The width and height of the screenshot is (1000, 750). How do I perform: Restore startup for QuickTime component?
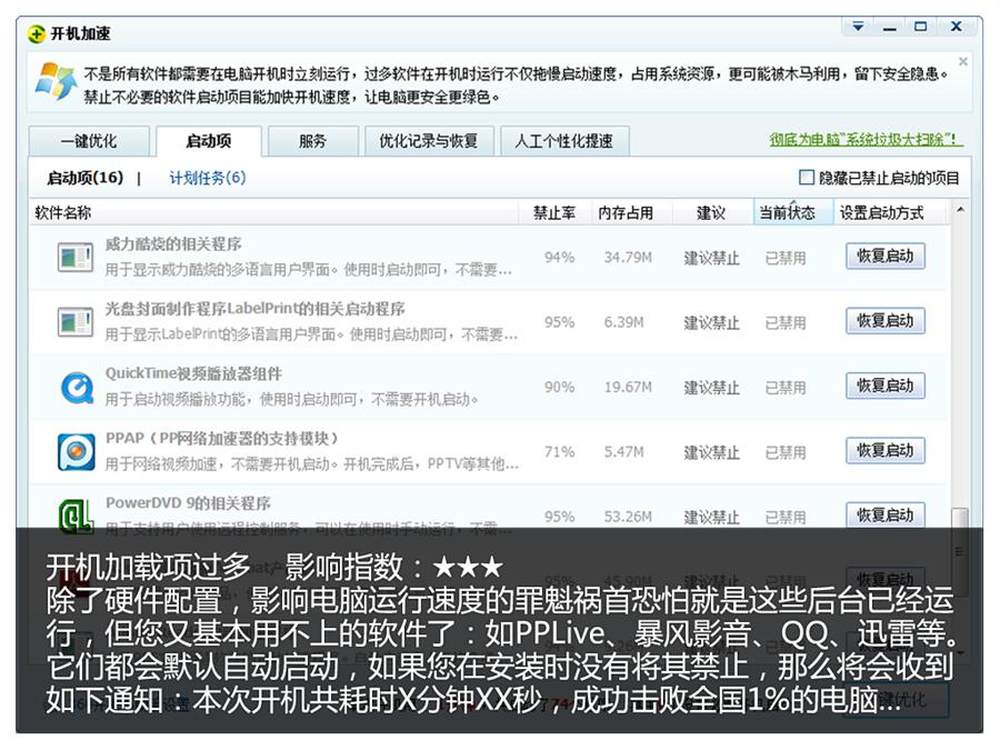click(885, 386)
